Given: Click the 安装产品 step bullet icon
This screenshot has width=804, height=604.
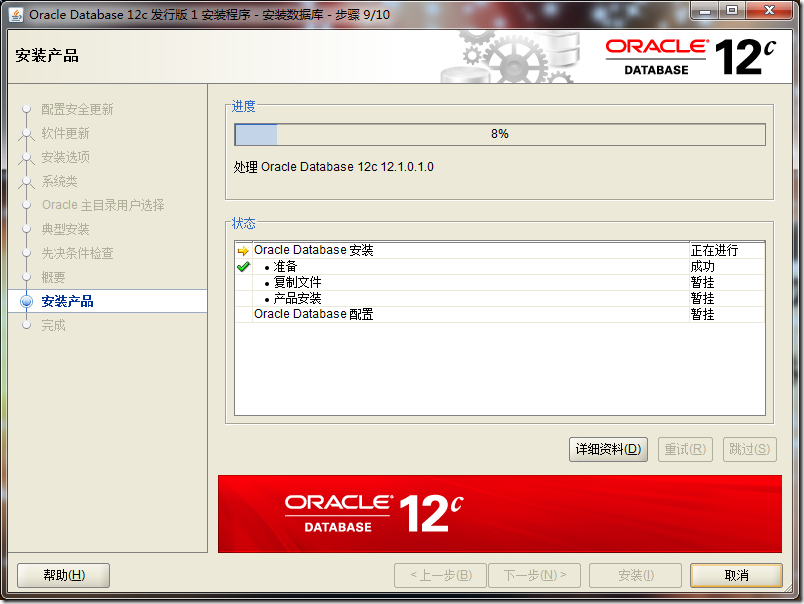Looking at the screenshot, I should tap(27, 301).
